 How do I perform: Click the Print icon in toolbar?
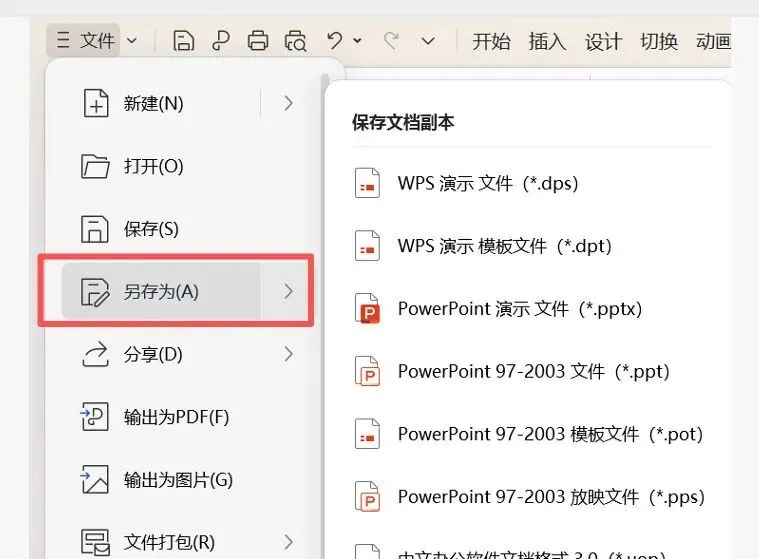pyautogui.click(x=258, y=41)
